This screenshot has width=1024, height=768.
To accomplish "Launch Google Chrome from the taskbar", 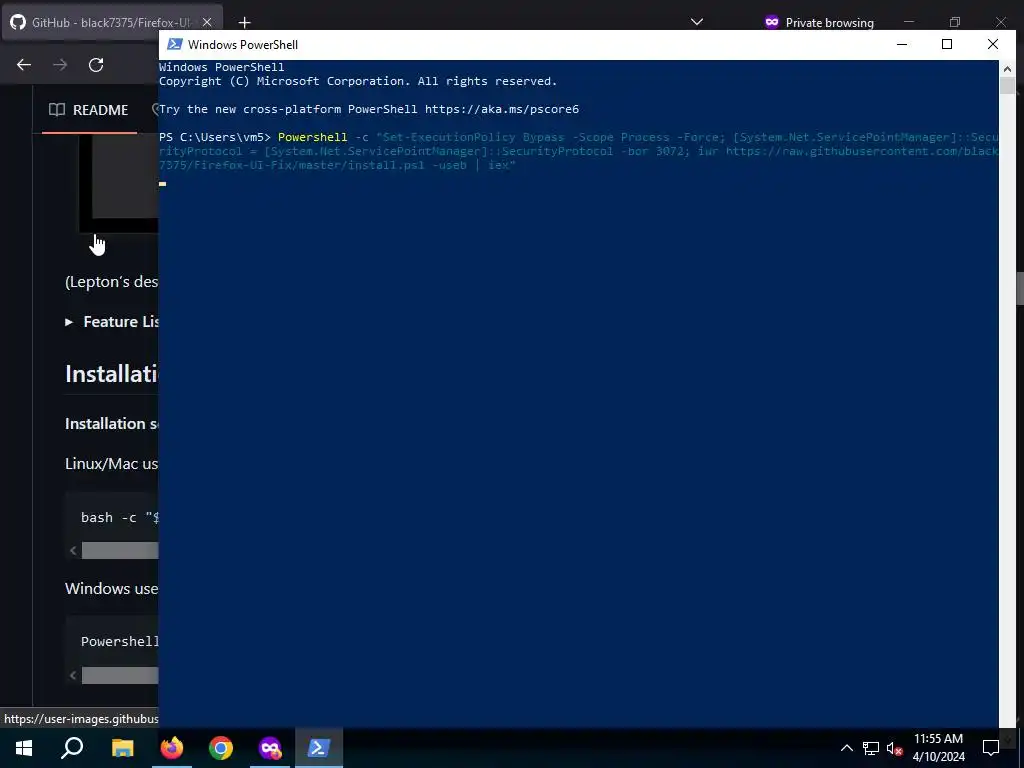I will (221, 748).
